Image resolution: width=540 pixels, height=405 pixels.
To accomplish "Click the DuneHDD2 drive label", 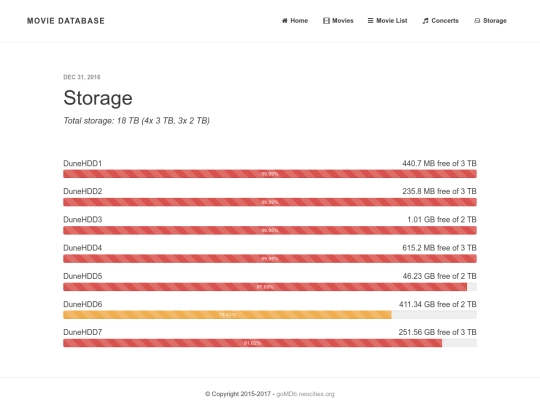I will [x=83, y=191].
